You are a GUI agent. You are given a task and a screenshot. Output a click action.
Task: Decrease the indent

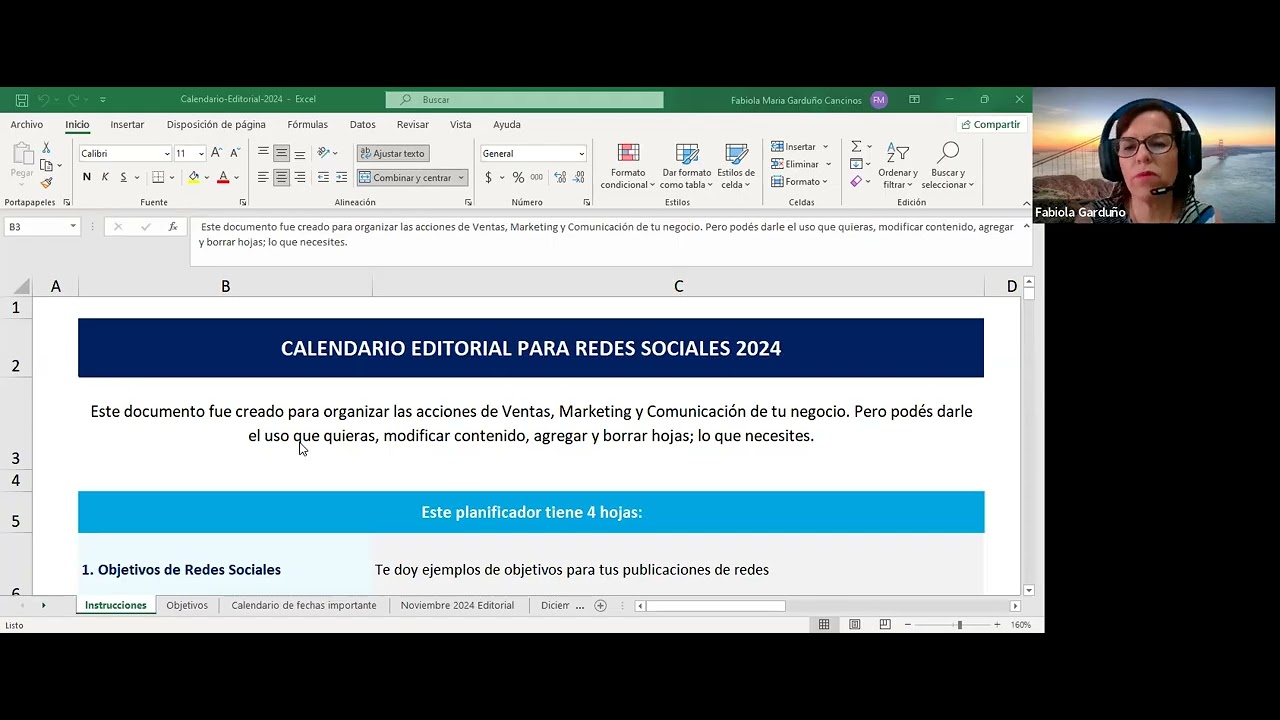coord(323,177)
